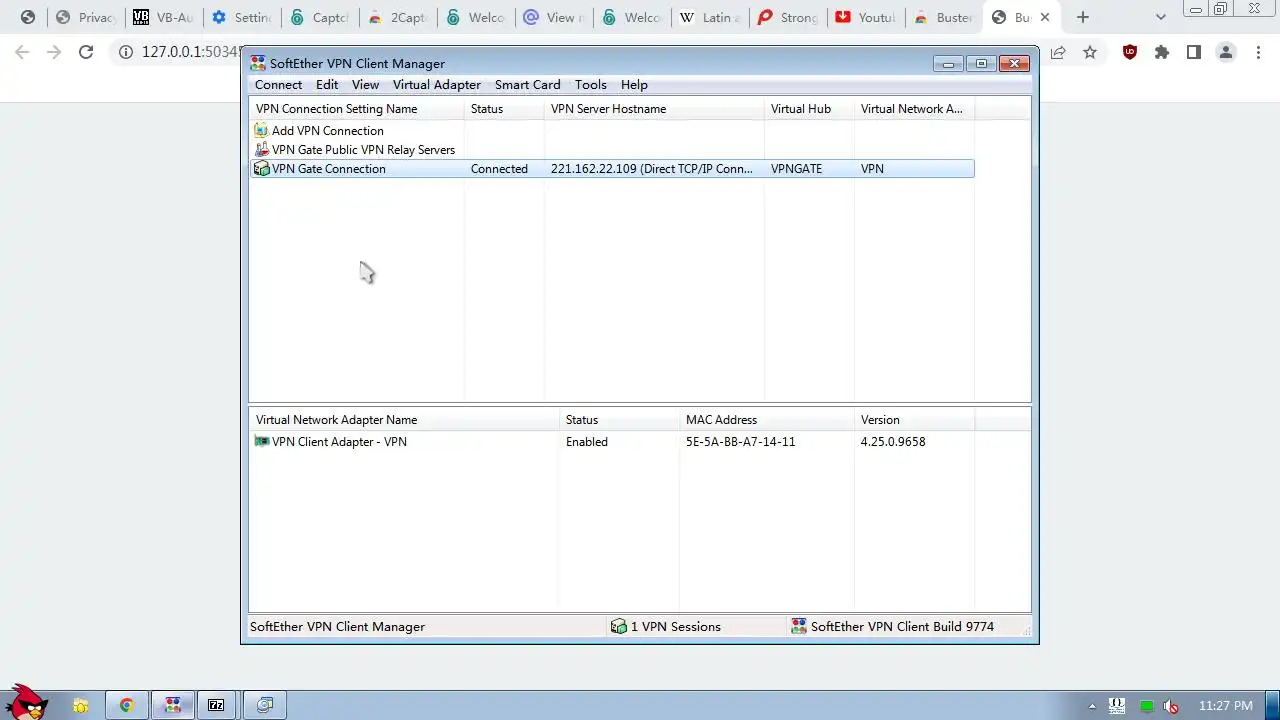
Task: Click the adapter version 4.25.0.9658
Action: tap(892, 441)
